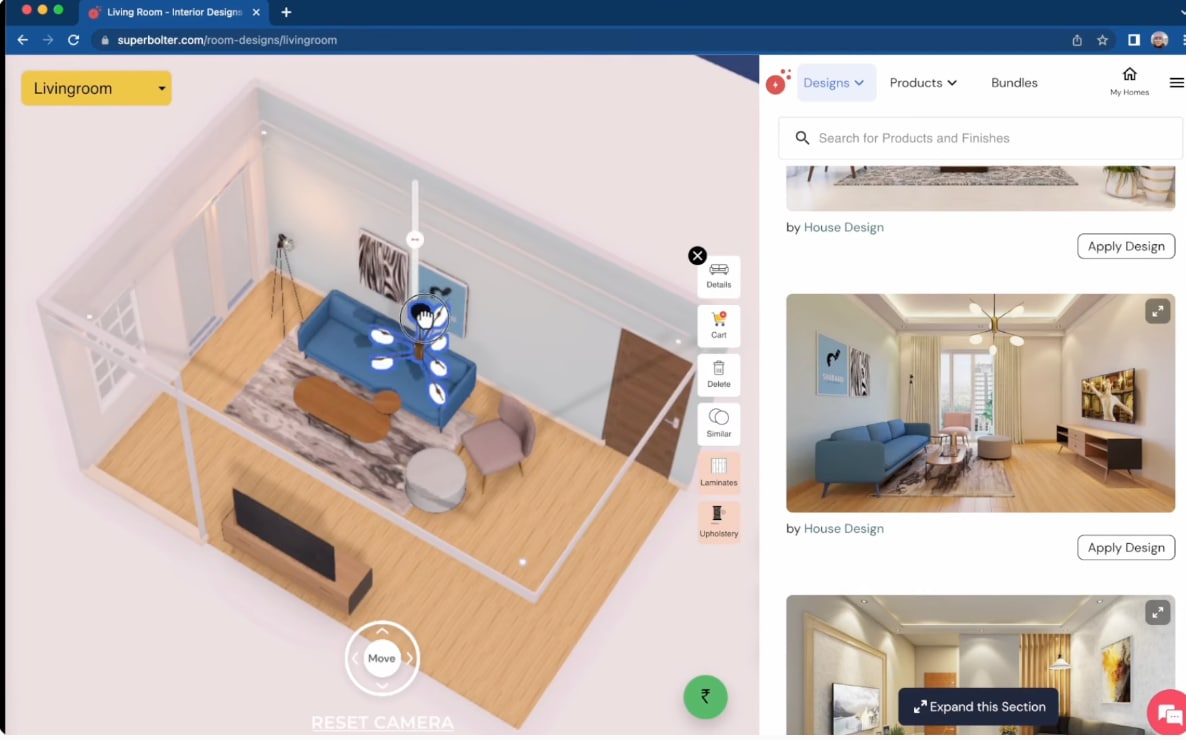Open the Bundles tab
Screen dimensions: 1186x740
pos(1014,83)
